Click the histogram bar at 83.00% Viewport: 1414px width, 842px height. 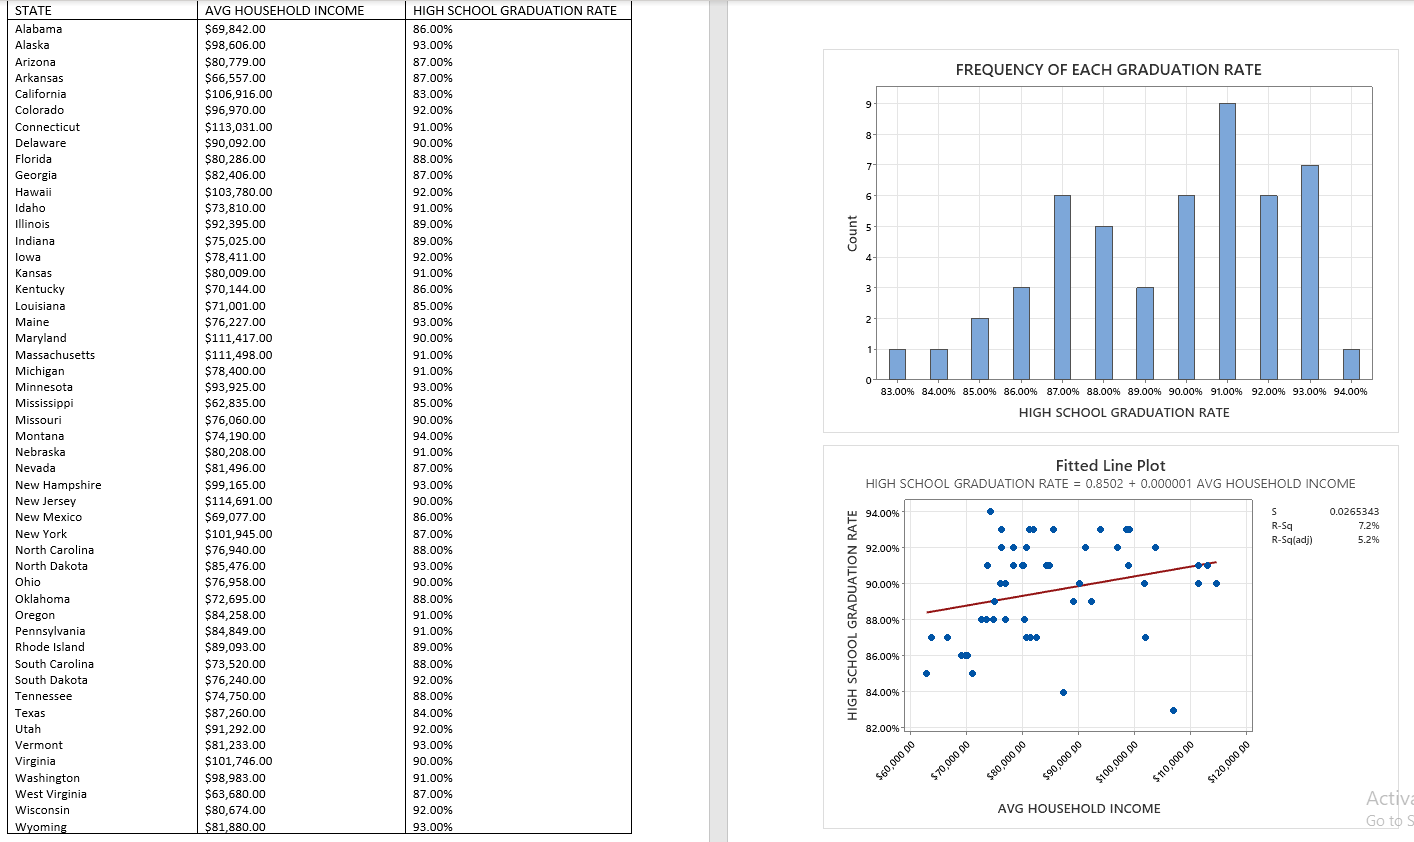point(897,364)
